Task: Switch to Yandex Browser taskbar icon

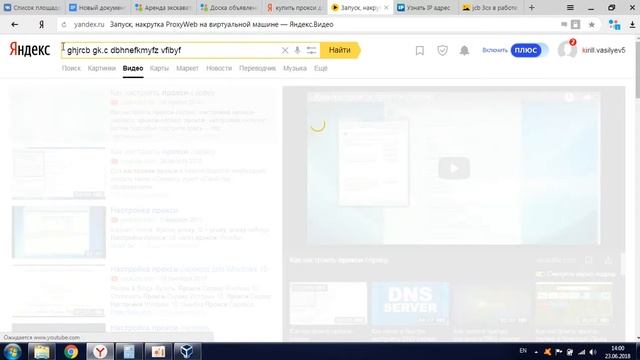Action: [100, 351]
